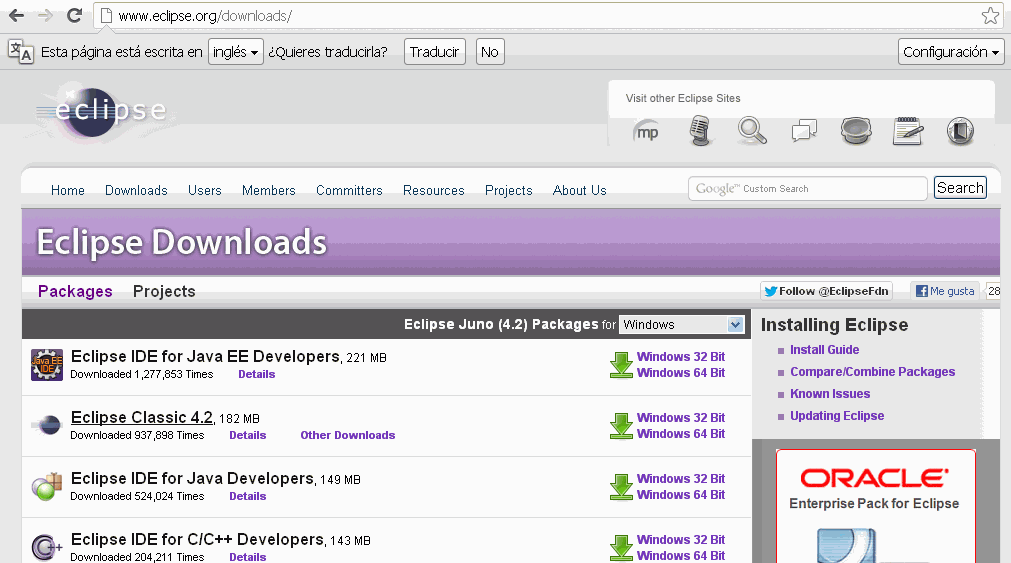This screenshot has width=1011, height=563.
Task: Click the browser forward arrow
Action: coord(45,15)
